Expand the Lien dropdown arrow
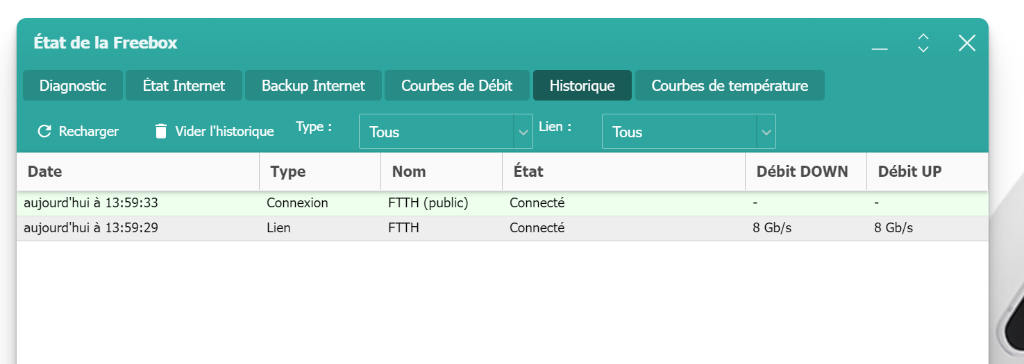This screenshot has height=364, width=1024. tap(766, 132)
